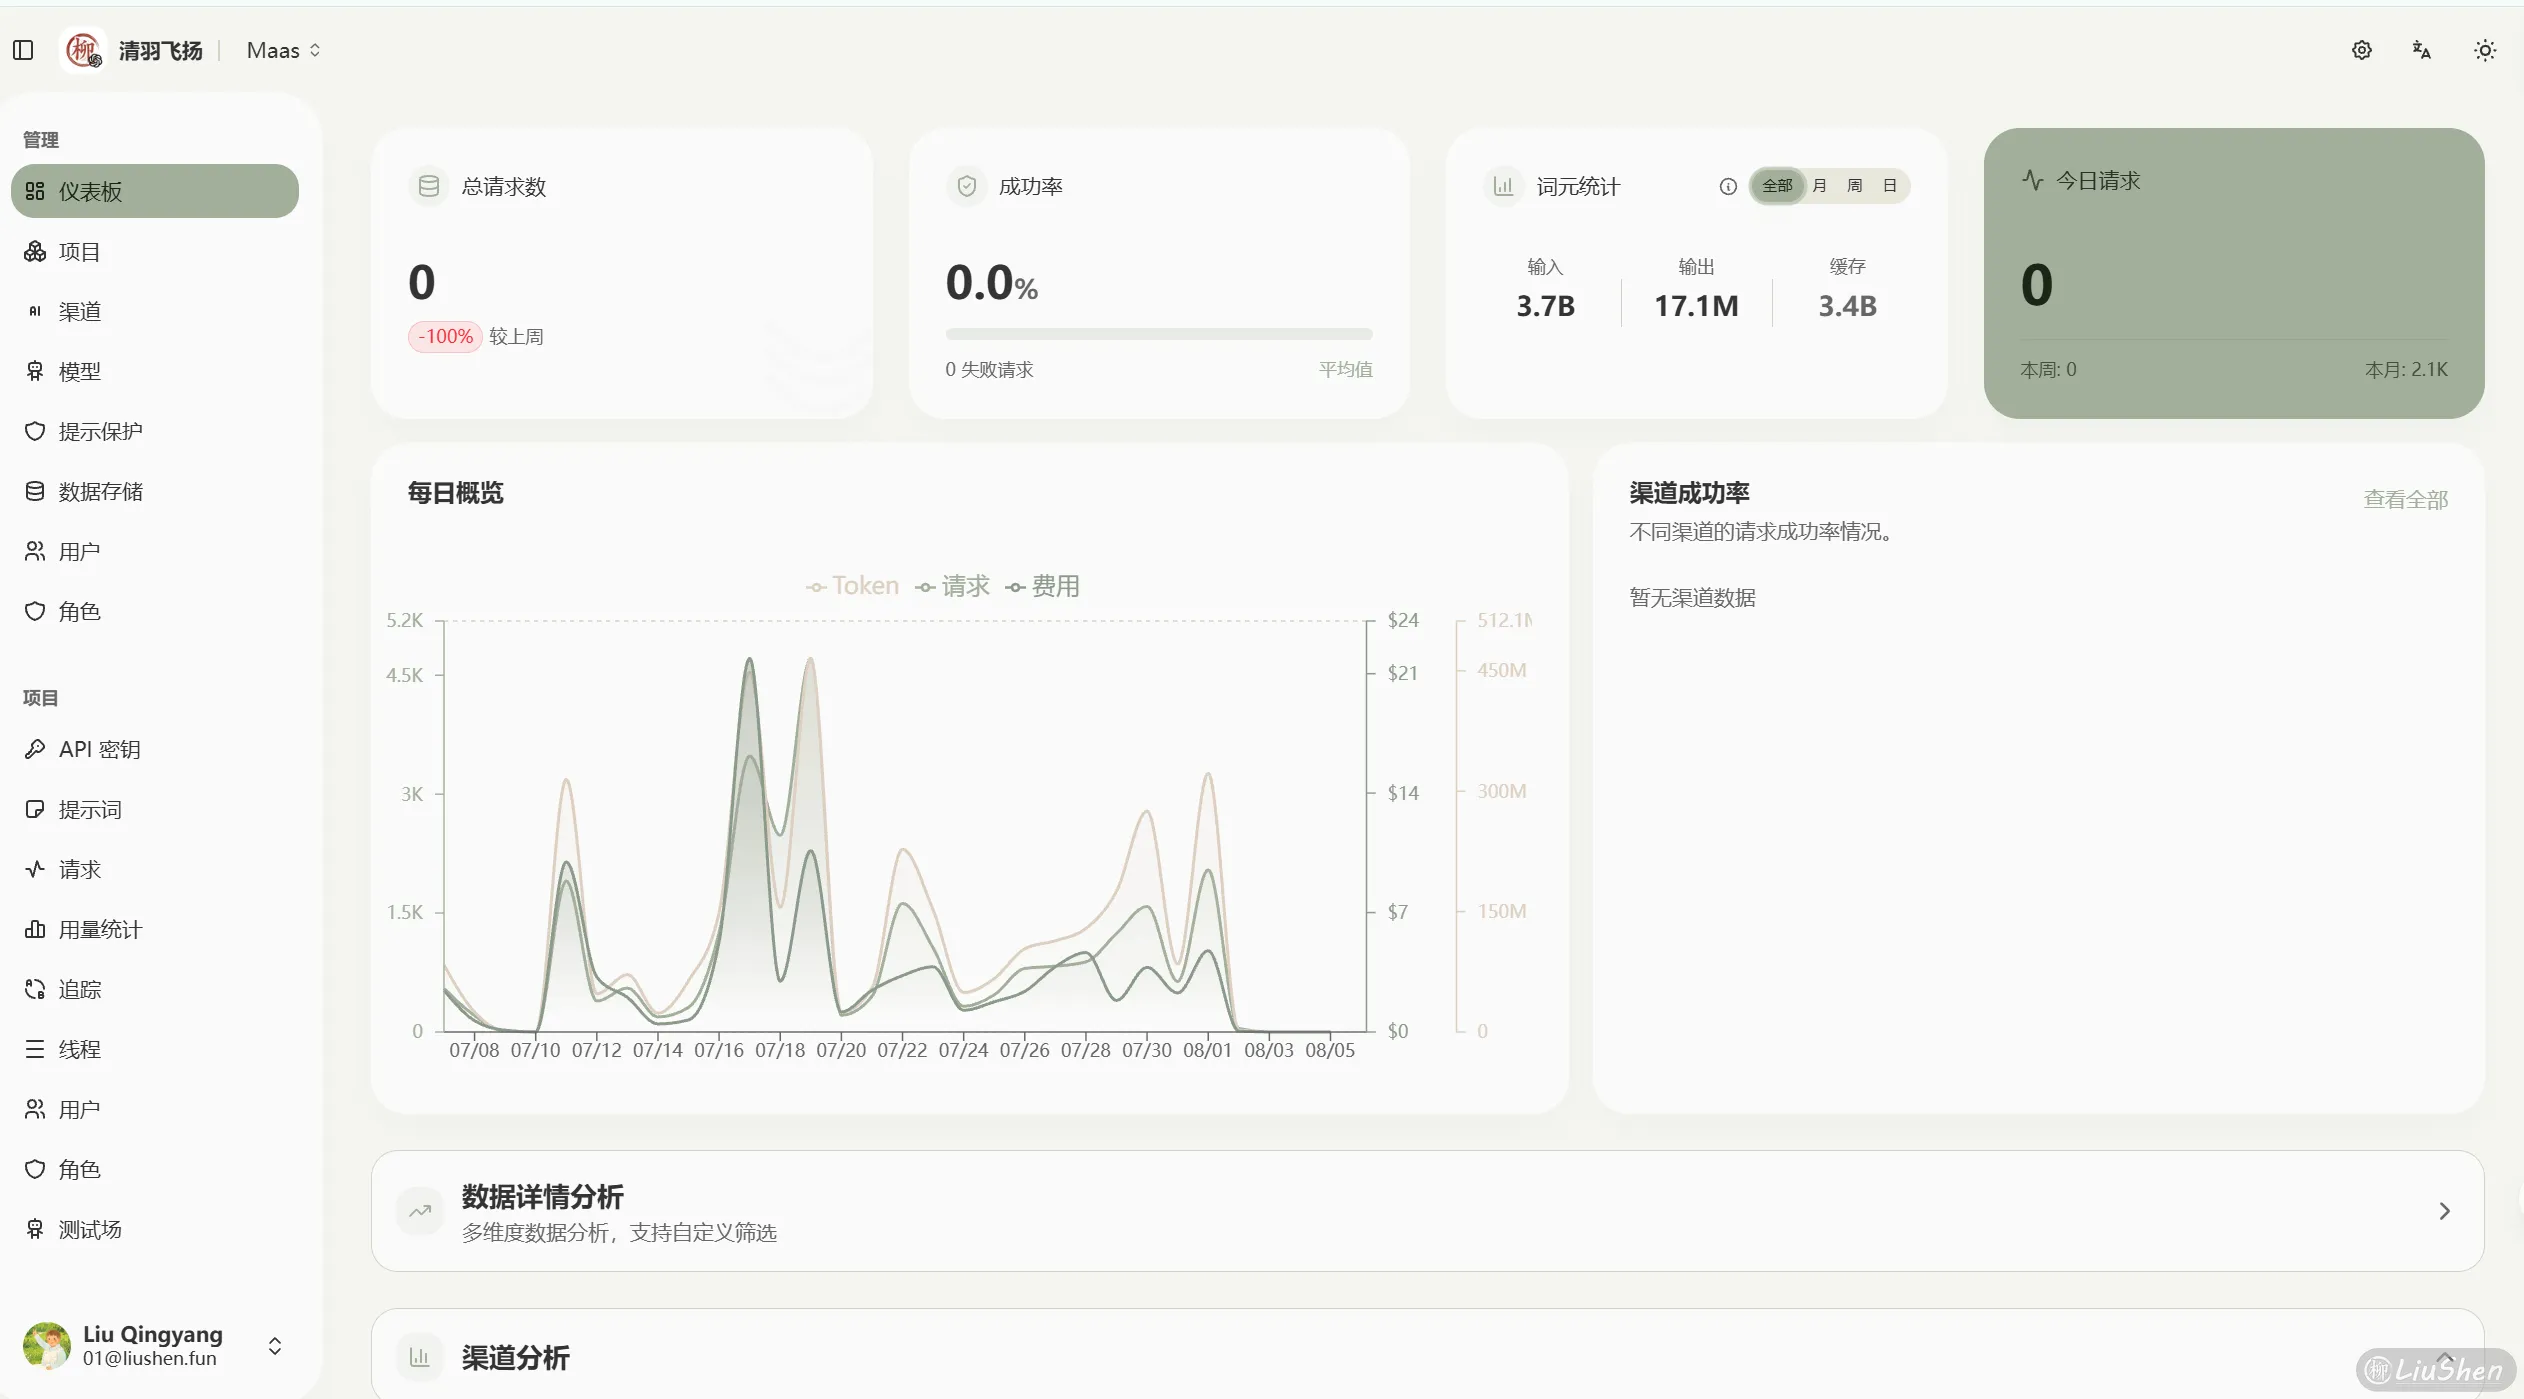This screenshot has width=2524, height=1399.
Task: Click the 总请求数 database icon
Action: click(x=429, y=186)
